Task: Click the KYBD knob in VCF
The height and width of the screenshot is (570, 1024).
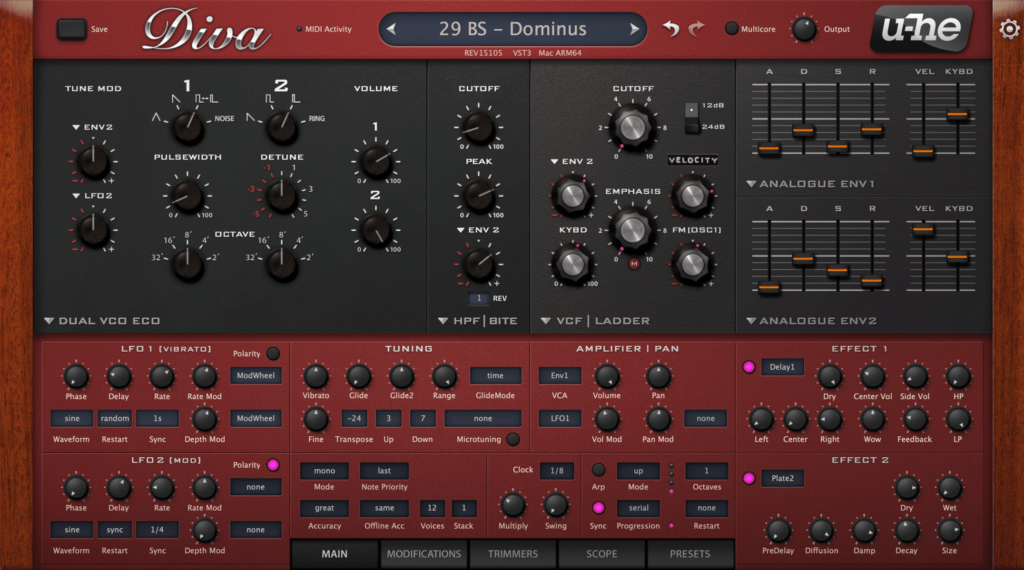Action: 573,264
